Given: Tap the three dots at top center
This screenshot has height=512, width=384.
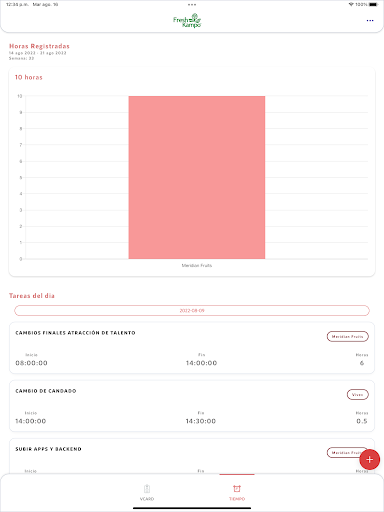Looking at the screenshot, I should pyautogui.click(x=192, y=5).
